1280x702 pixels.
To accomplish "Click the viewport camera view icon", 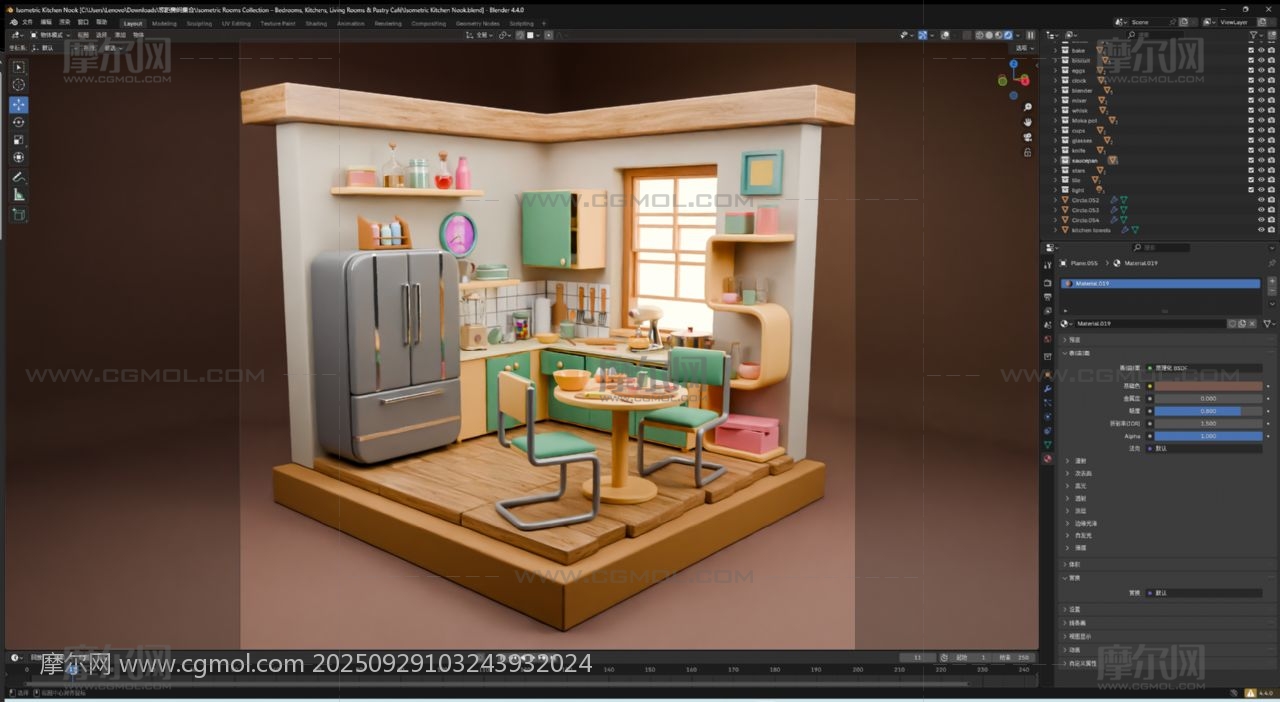I will point(1027,137).
